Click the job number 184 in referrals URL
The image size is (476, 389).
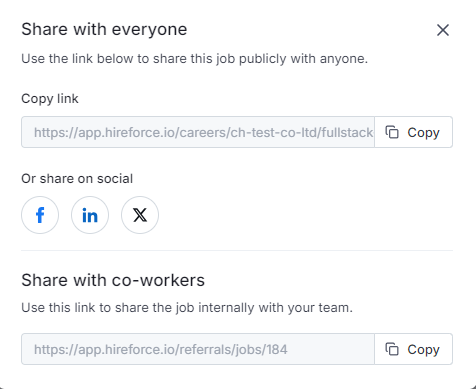coord(277,350)
